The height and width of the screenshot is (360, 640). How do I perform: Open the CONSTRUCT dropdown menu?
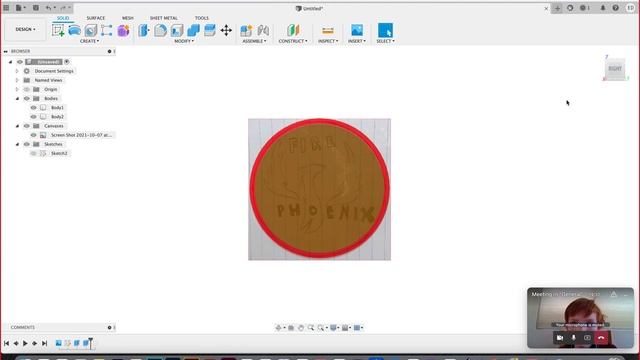coord(293,41)
